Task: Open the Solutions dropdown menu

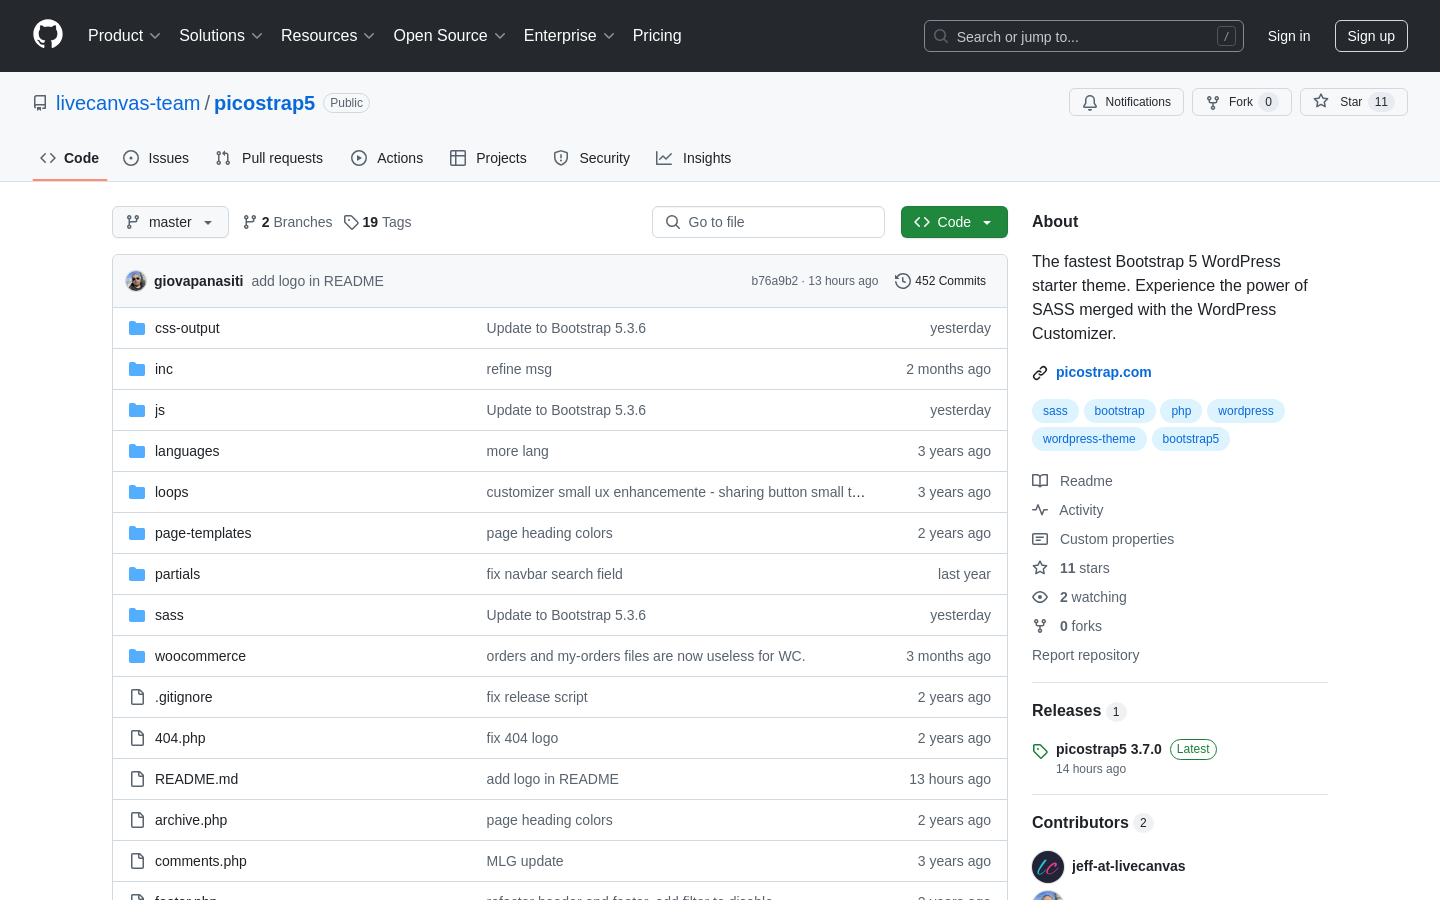Action: coord(221,36)
